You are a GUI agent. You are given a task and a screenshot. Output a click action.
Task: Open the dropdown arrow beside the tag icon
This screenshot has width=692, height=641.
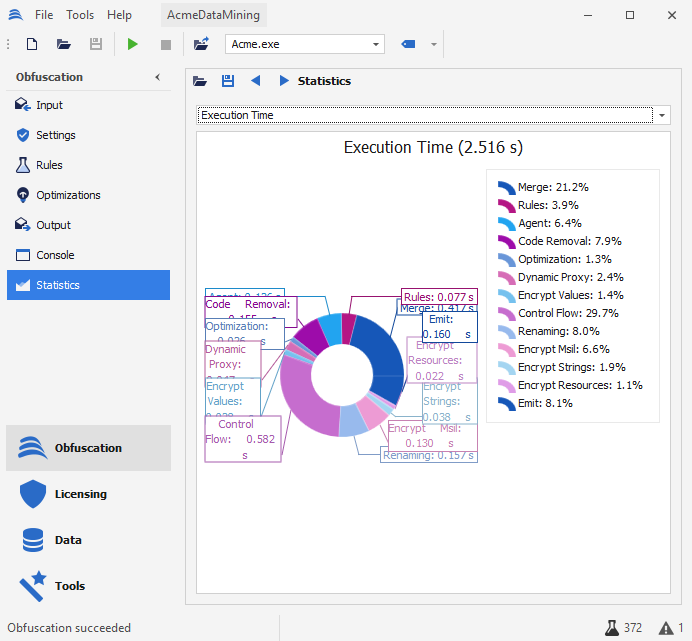433,44
